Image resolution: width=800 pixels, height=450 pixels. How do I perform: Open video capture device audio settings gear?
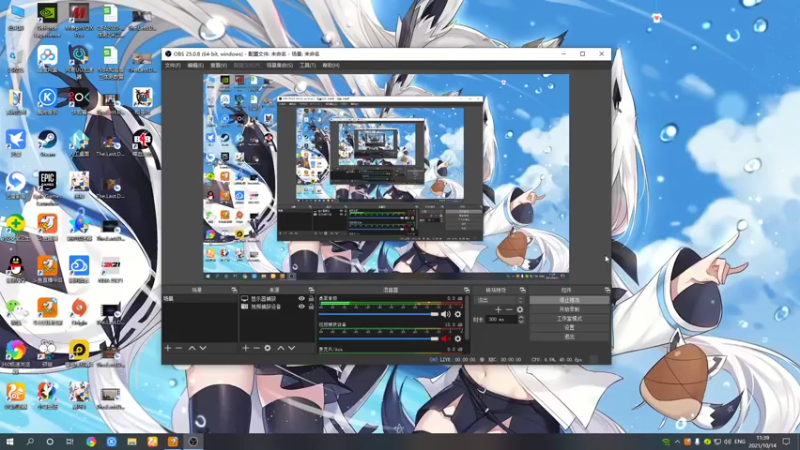[x=458, y=339]
